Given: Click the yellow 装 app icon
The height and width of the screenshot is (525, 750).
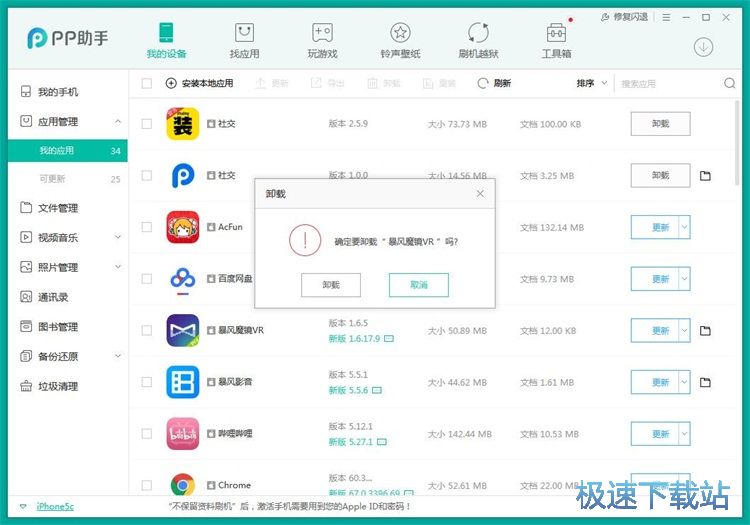Looking at the screenshot, I should (x=183, y=124).
